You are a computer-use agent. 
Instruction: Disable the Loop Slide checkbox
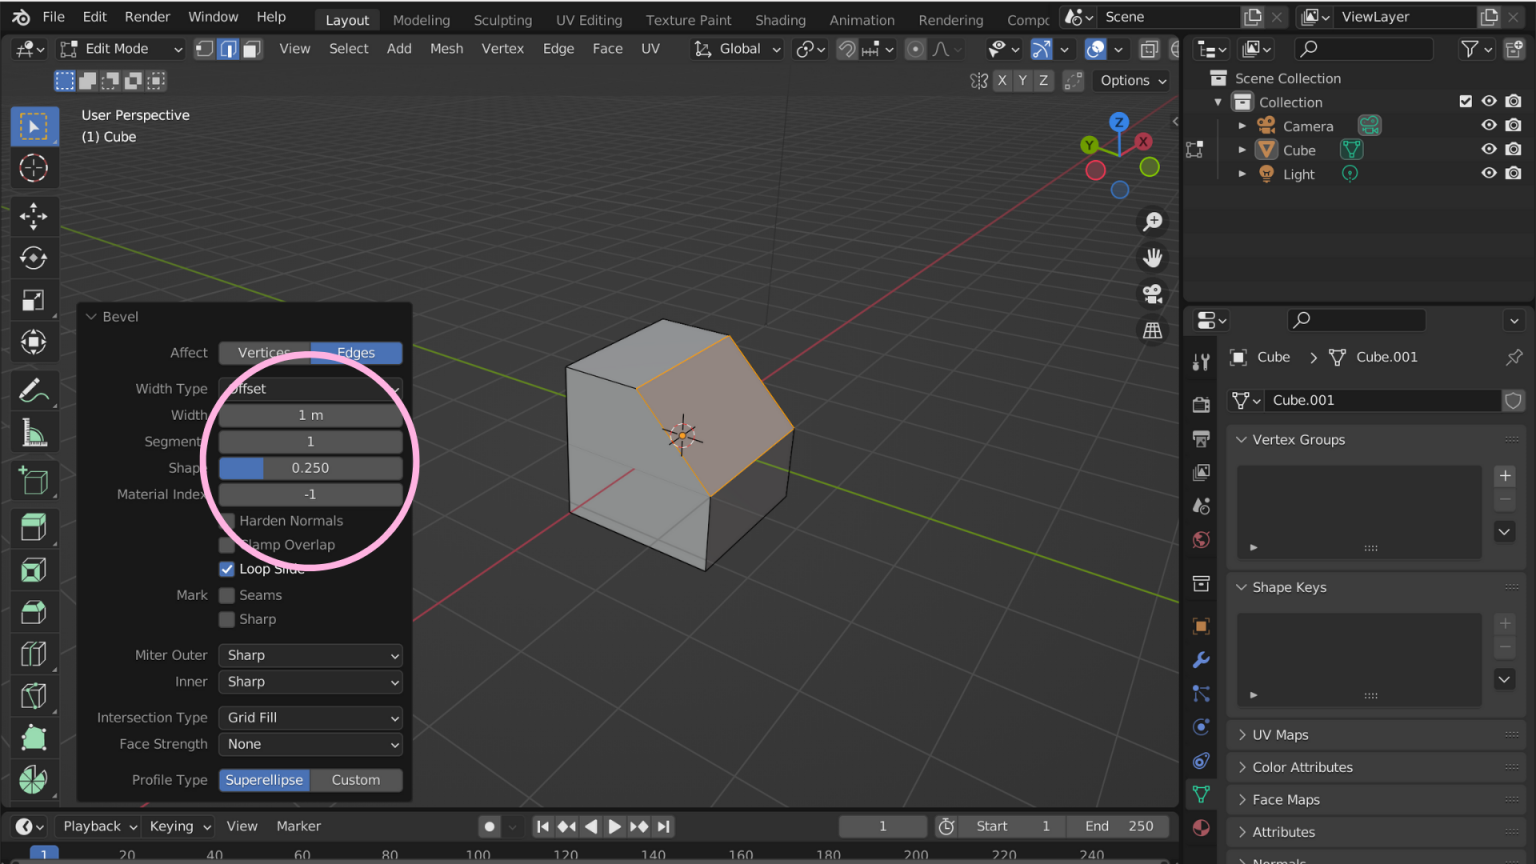pos(227,568)
